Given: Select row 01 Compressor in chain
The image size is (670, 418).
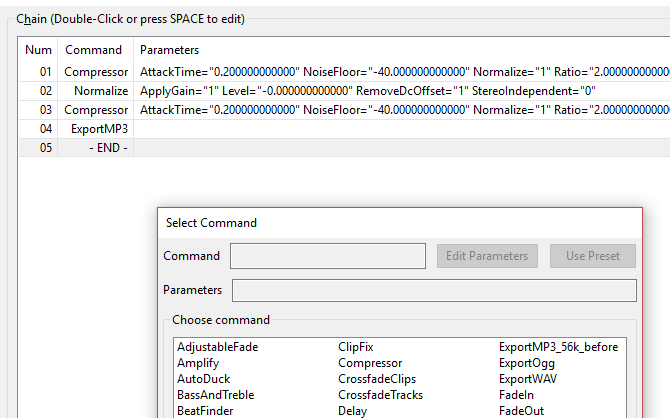Looking at the screenshot, I should 96,72.
